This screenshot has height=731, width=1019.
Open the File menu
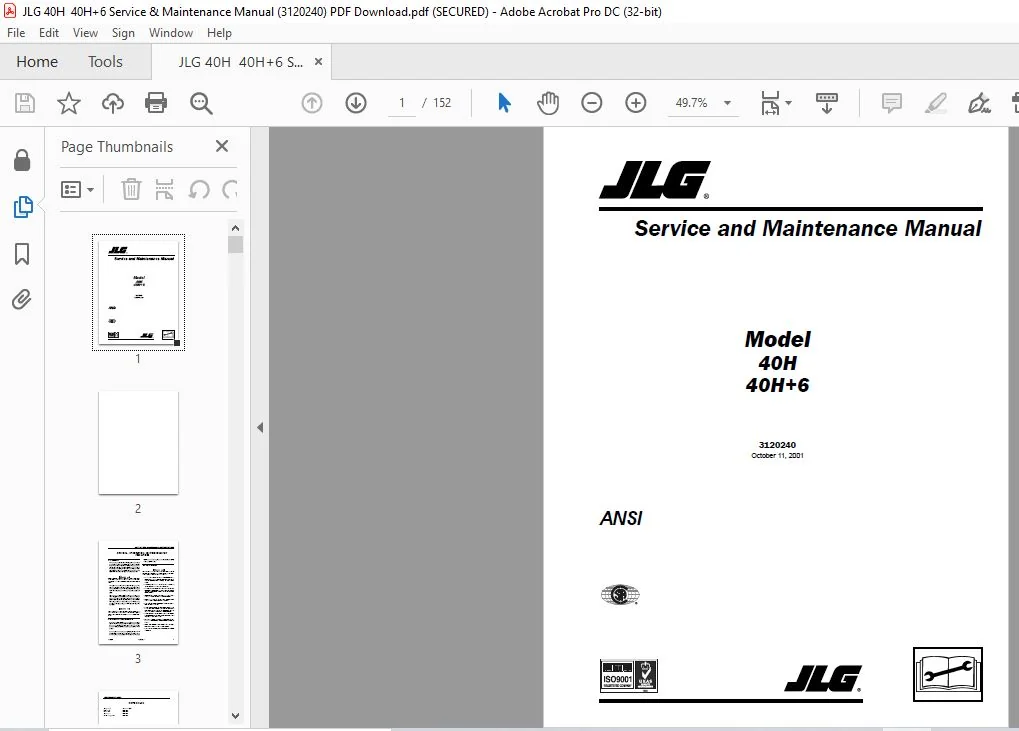click(x=16, y=32)
